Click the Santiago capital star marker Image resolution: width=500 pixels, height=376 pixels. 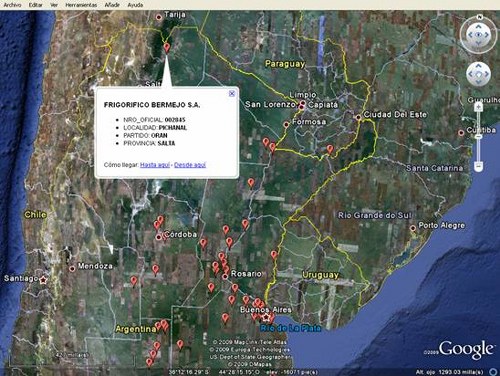click(43, 280)
